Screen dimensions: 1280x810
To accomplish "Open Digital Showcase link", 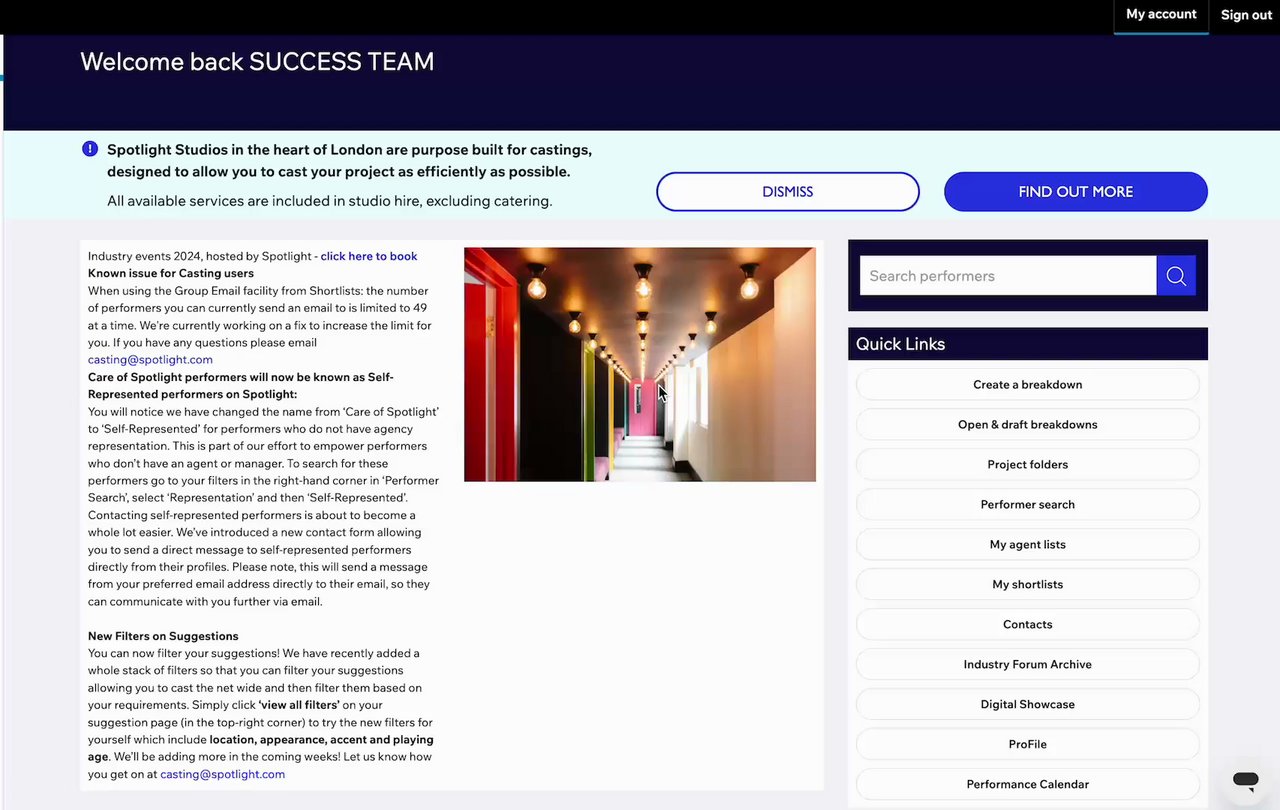I will coord(1028,704).
